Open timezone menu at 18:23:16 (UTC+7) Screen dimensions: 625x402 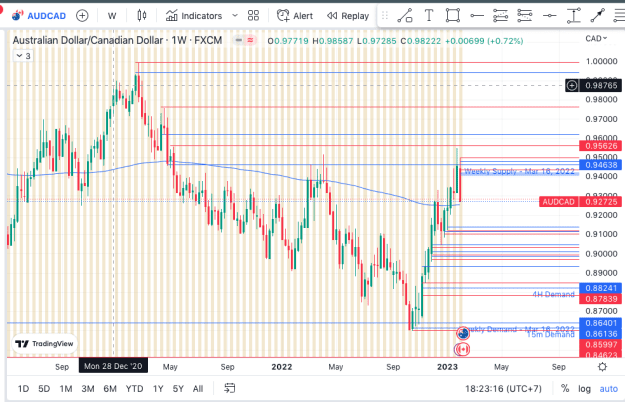coord(503,388)
